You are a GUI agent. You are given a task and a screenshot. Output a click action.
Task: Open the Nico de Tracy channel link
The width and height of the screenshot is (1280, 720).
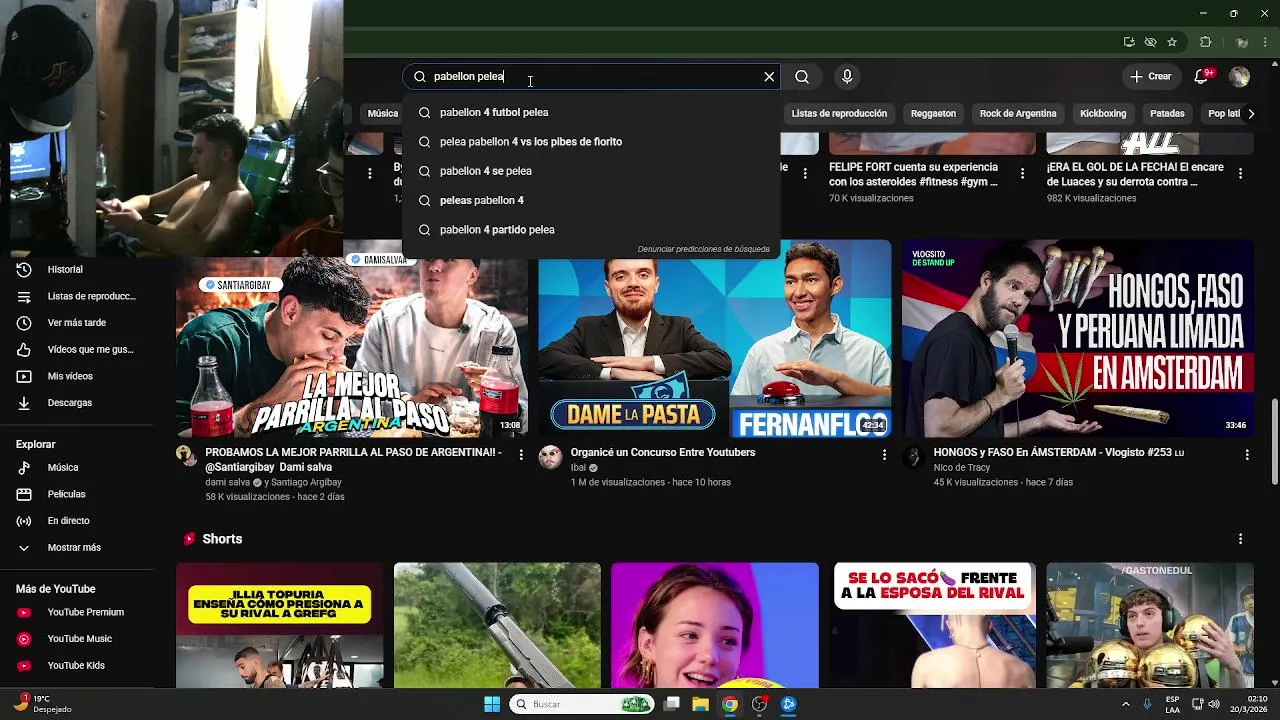coord(962,468)
